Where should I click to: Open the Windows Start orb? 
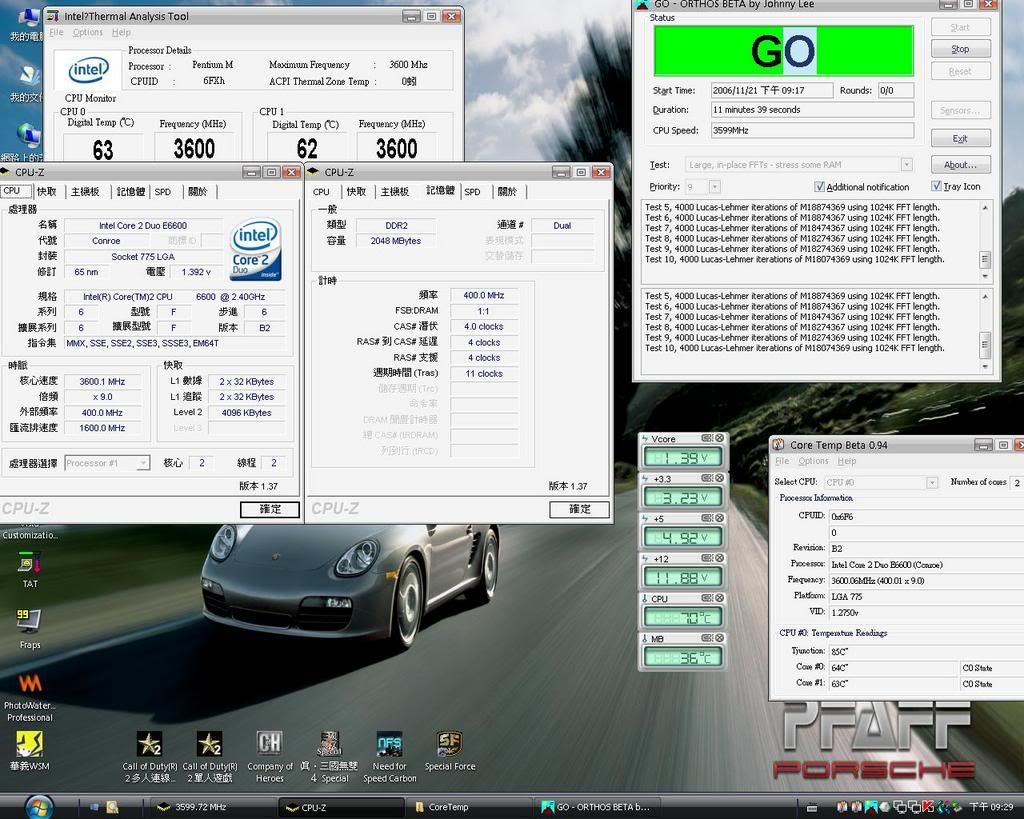39,807
